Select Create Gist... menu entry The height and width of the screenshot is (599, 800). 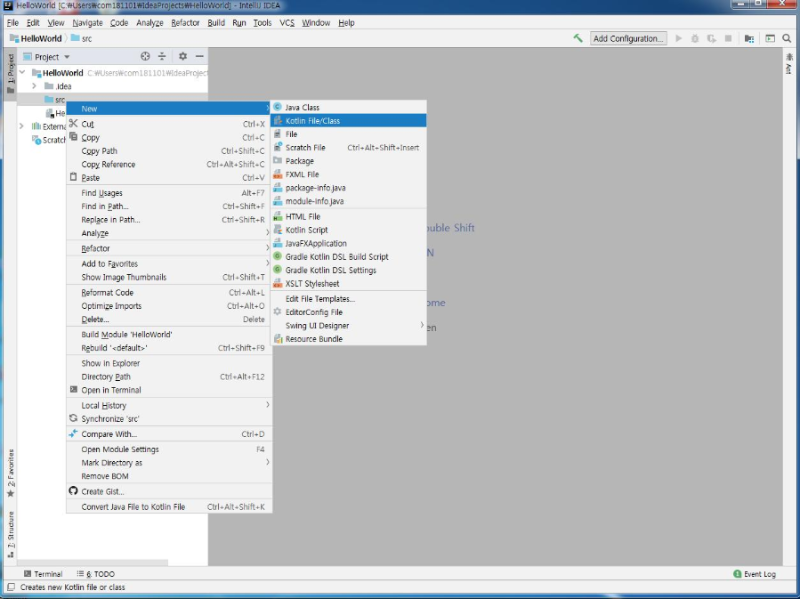tap(169, 491)
